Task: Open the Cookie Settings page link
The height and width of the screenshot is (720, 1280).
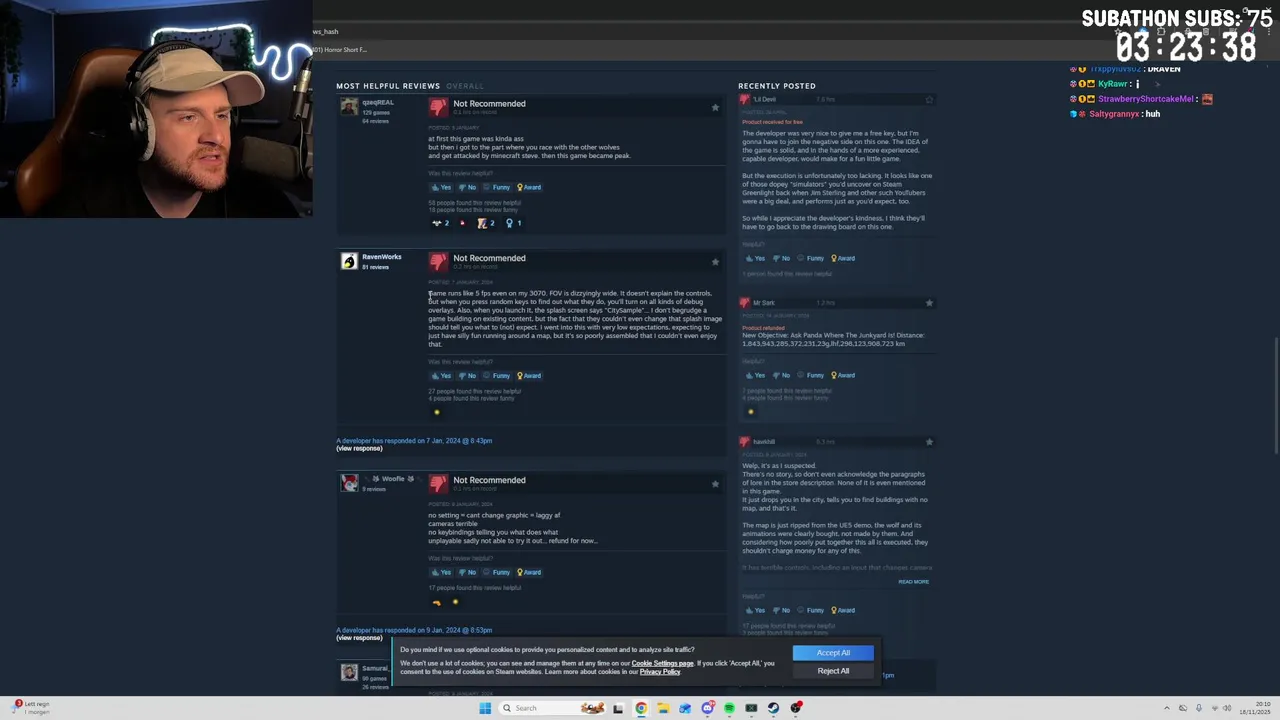Action: tap(662, 663)
